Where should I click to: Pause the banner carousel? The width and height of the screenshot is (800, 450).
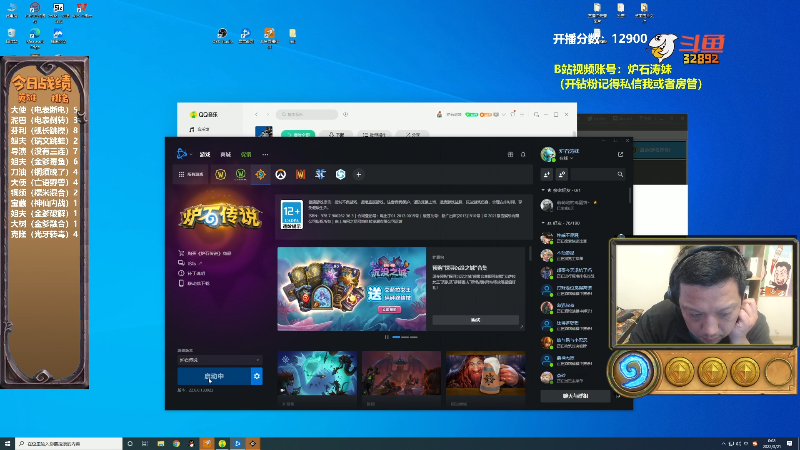tap(387, 337)
